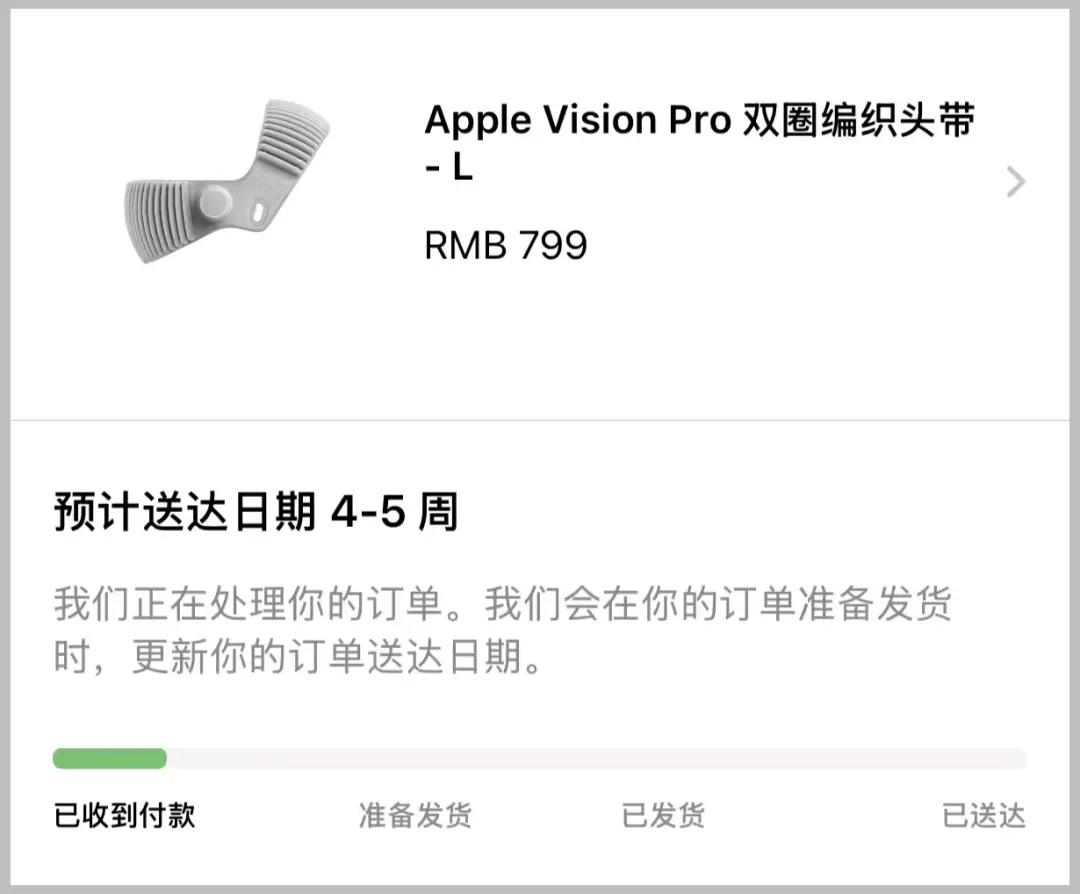Open the product details chevron arrow

pyautogui.click(x=1015, y=182)
